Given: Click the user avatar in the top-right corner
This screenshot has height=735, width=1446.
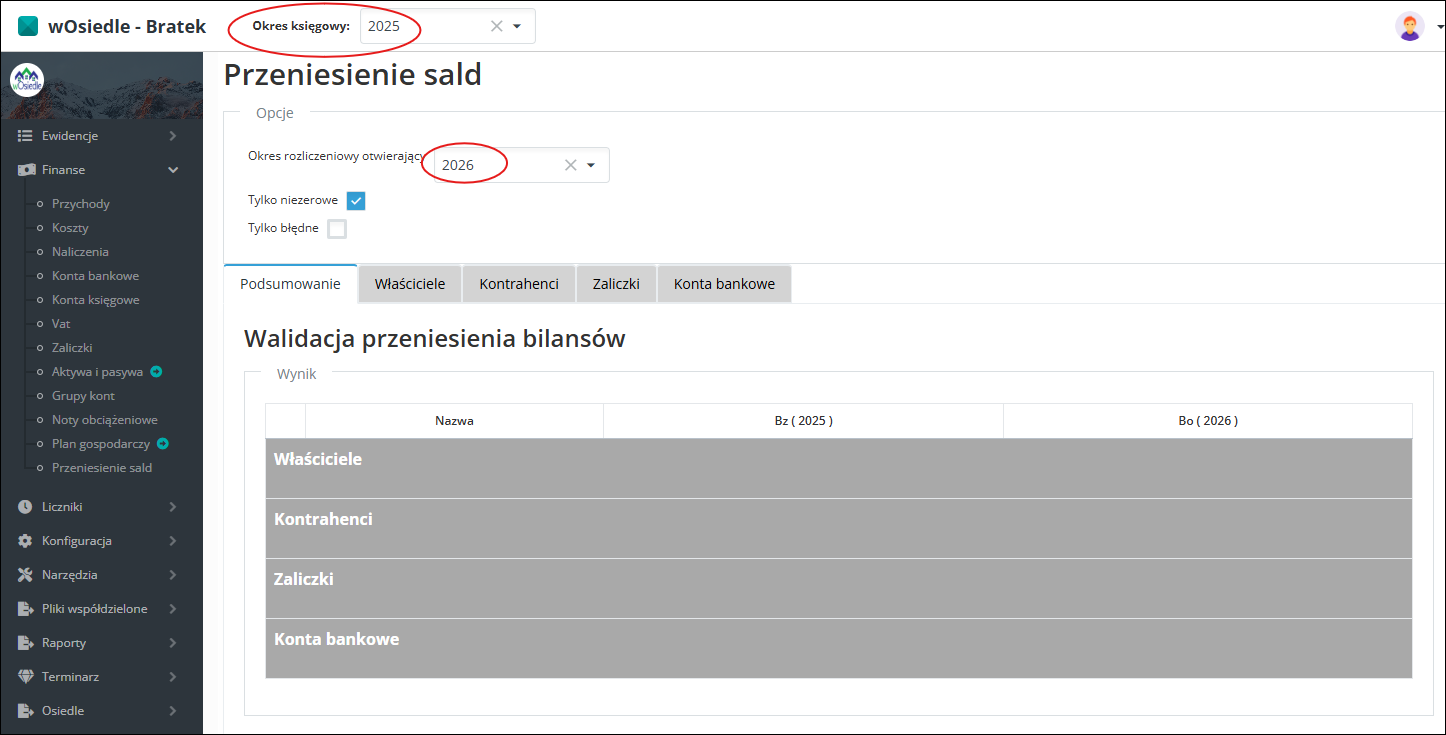Looking at the screenshot, I should pos(1411,25).
